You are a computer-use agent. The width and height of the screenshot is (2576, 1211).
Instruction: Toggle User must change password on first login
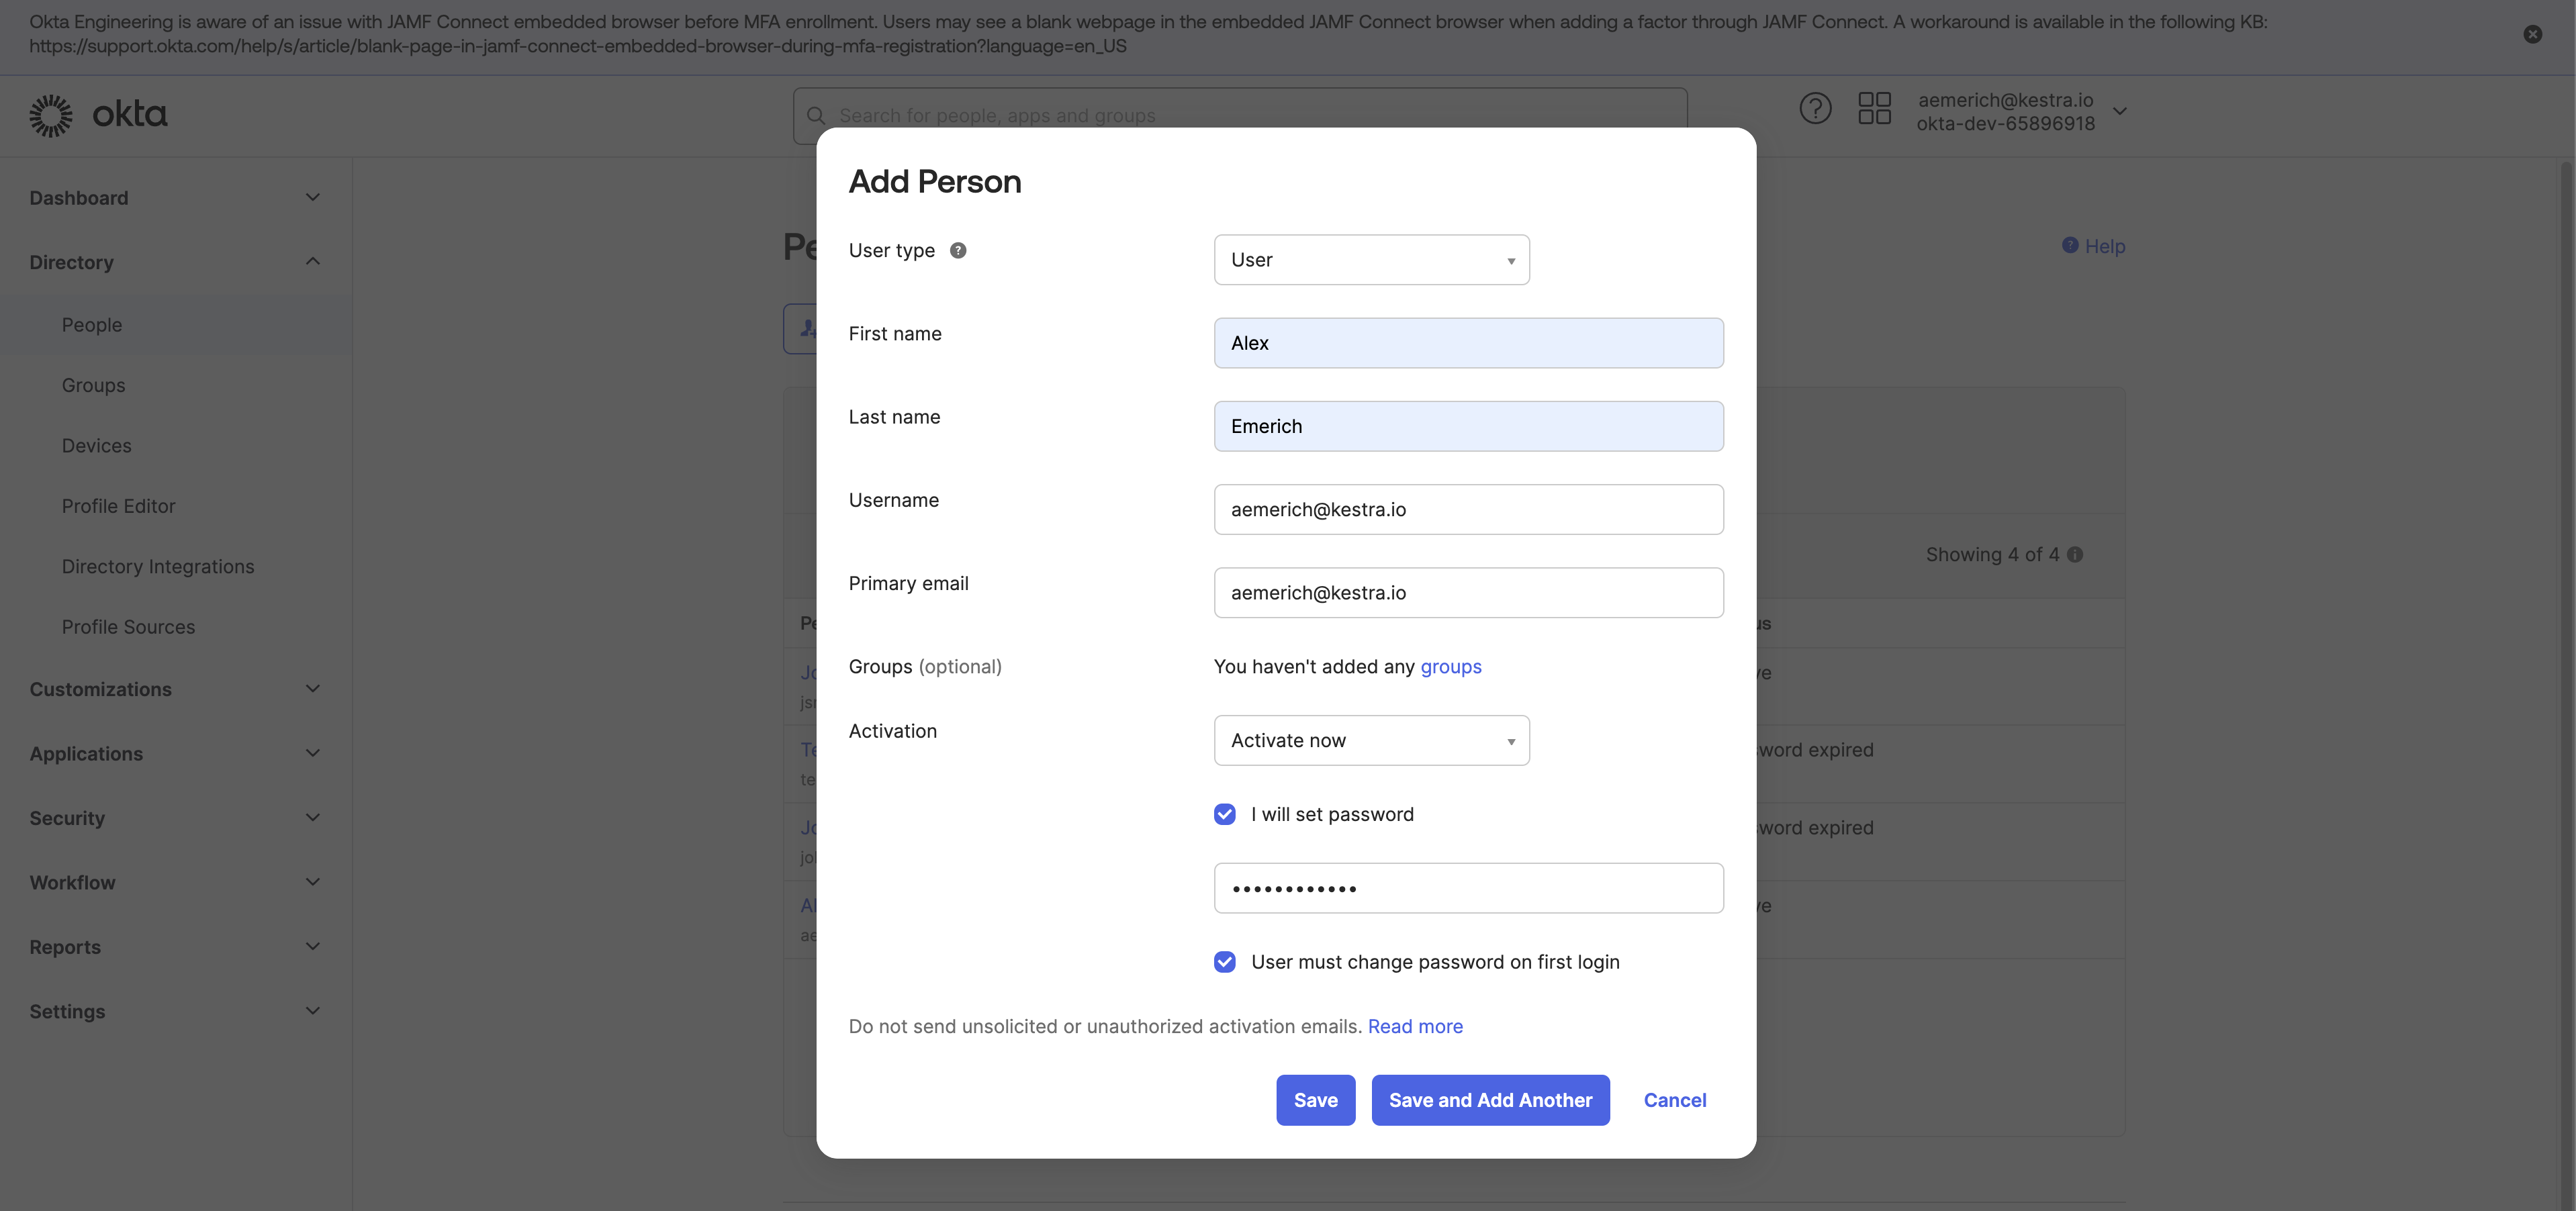1224,962
